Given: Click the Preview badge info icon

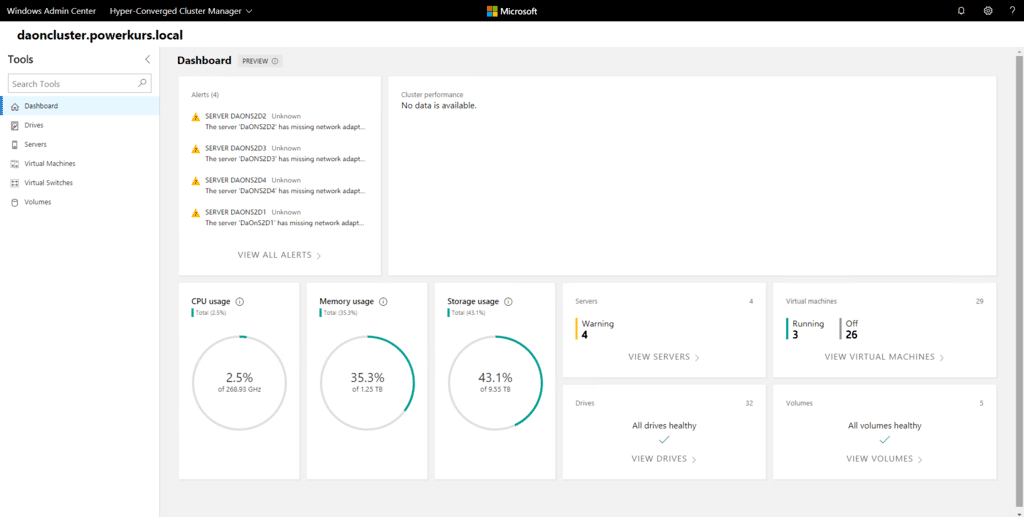Looking at the screenshot, I should (275, 61).
